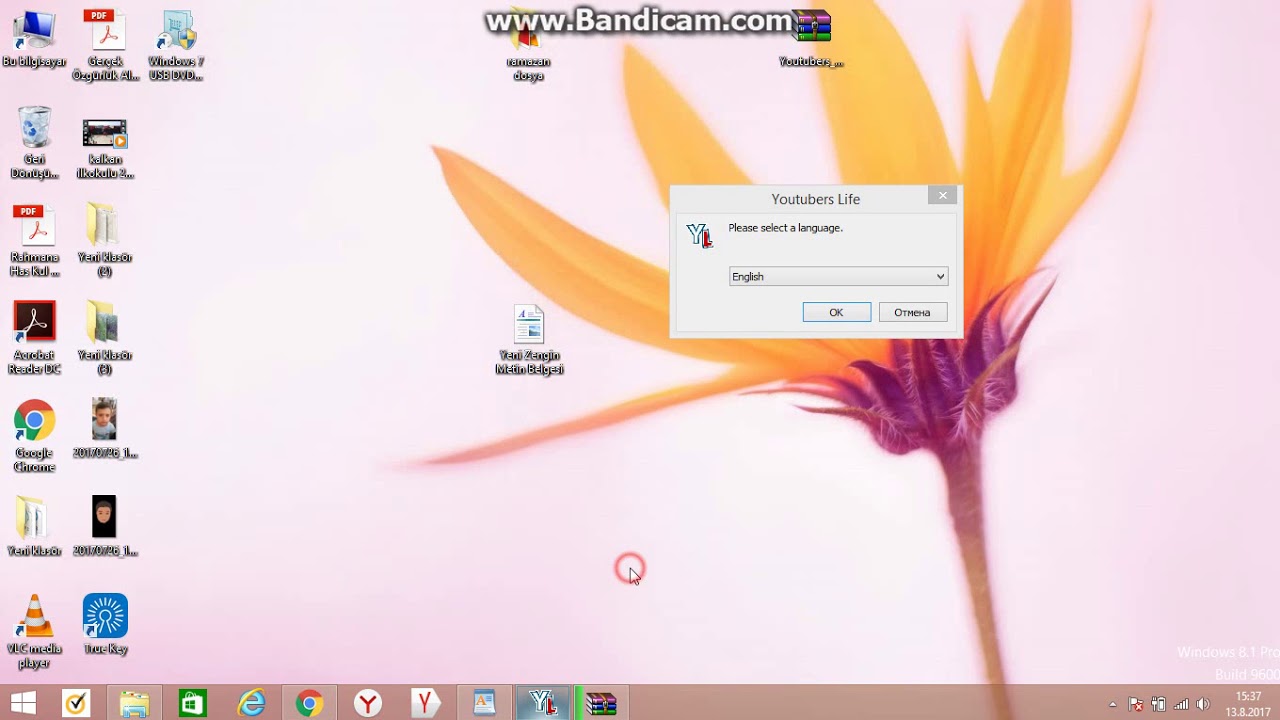Select the VLC media player shortcut
Image resolution: width=1280 pixels, height=720 pixels.
[34, 632]
